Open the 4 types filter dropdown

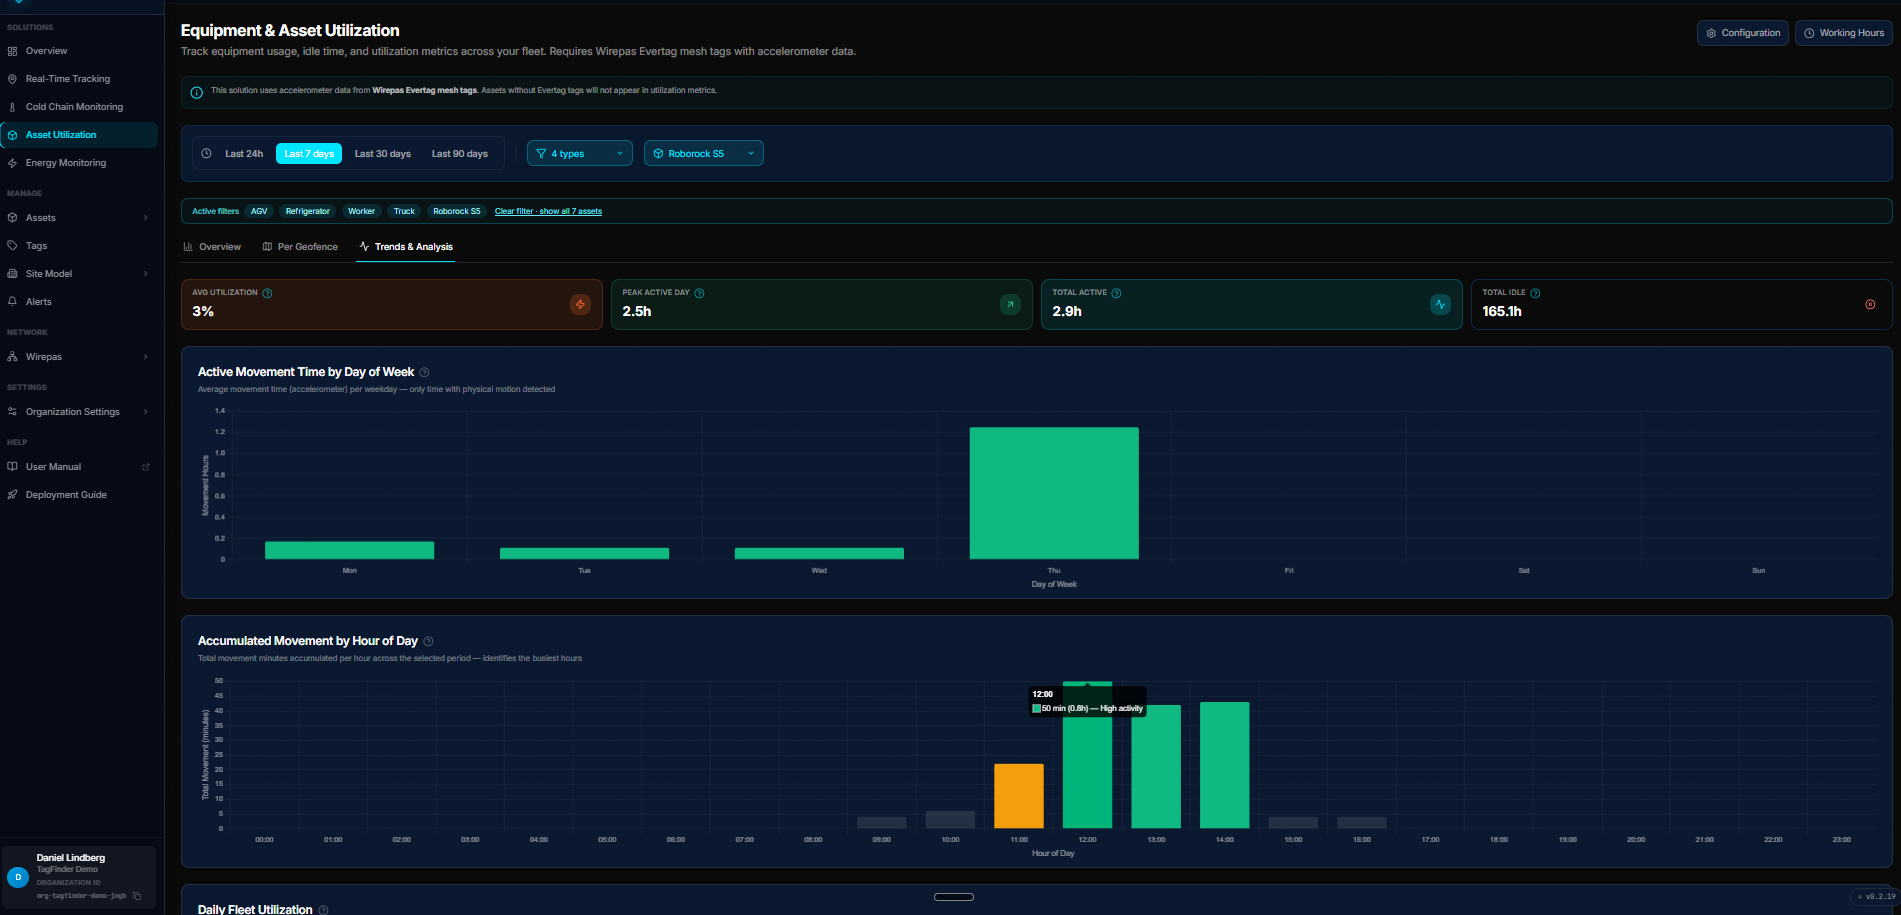[x=580, y=154]
